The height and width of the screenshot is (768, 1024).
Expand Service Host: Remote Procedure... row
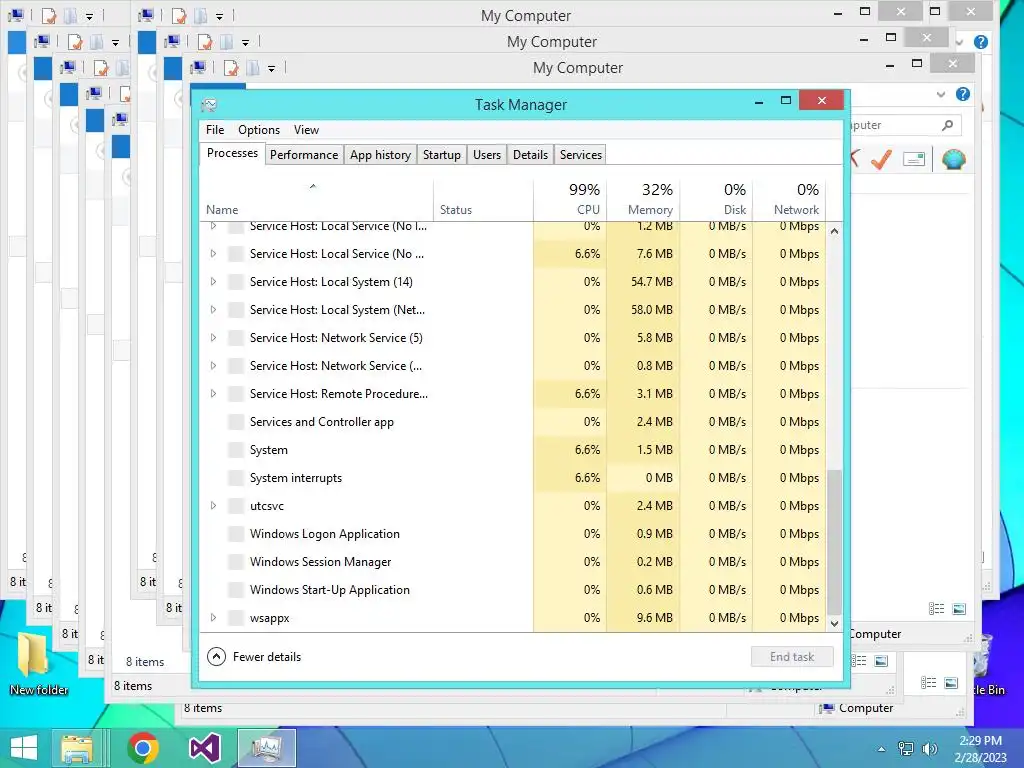(213, 394)
